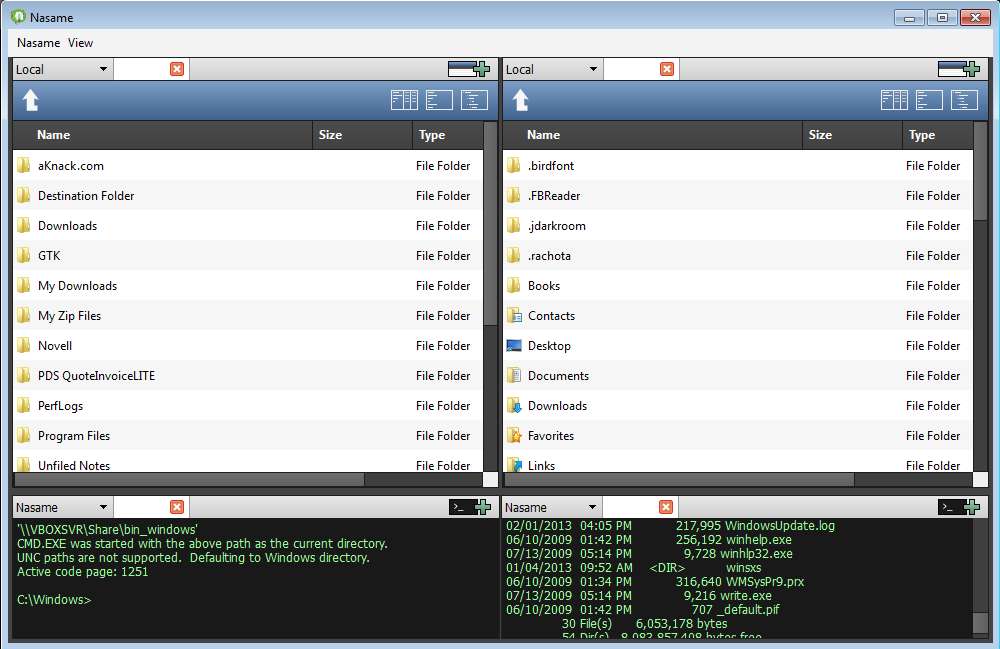Click WindowsUpdate.log line in console output
This screenshot has height=649, width=1000.
click(x=670, y=525)
